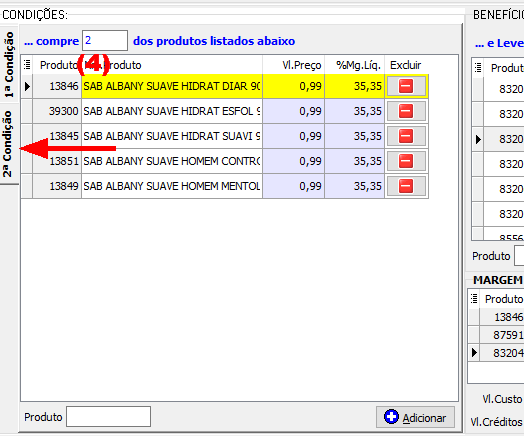
Task: Delete product 13845 with its red minus button
Action: 406,136
